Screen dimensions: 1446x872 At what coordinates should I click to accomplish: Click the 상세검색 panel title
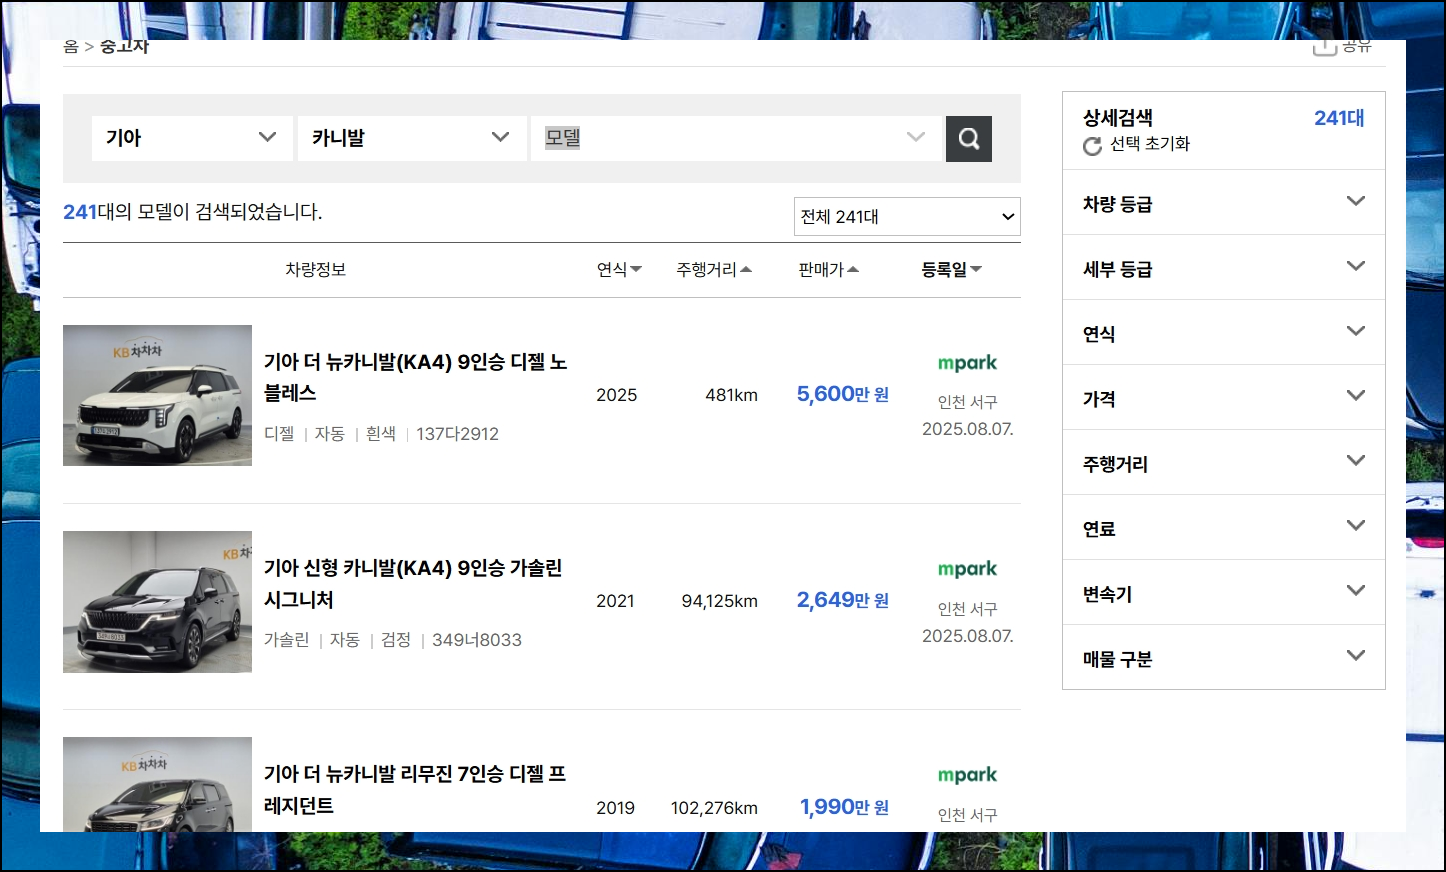tap(1118, 118)
